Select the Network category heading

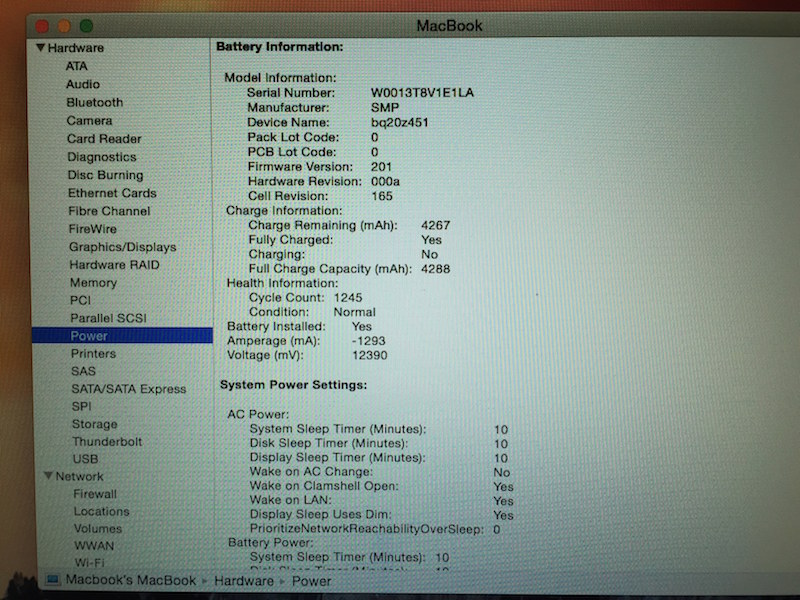click(x=80, y=476)
